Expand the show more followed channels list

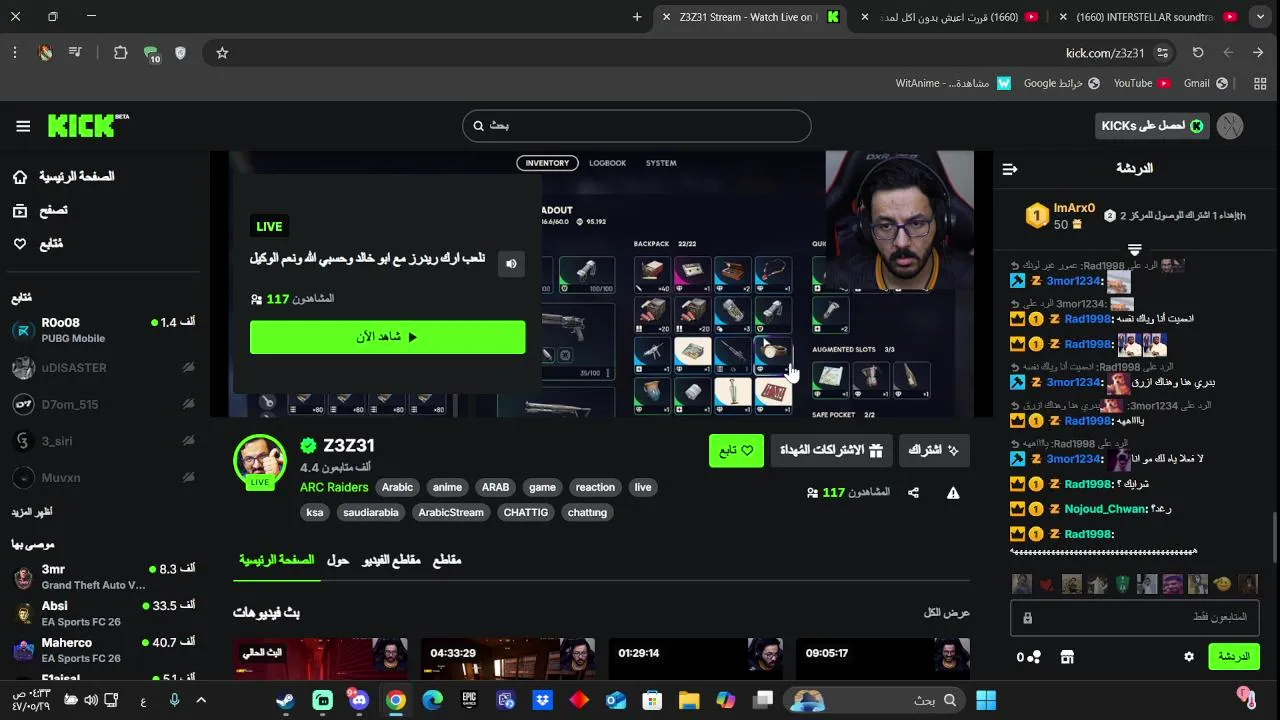tap(32, 512)
